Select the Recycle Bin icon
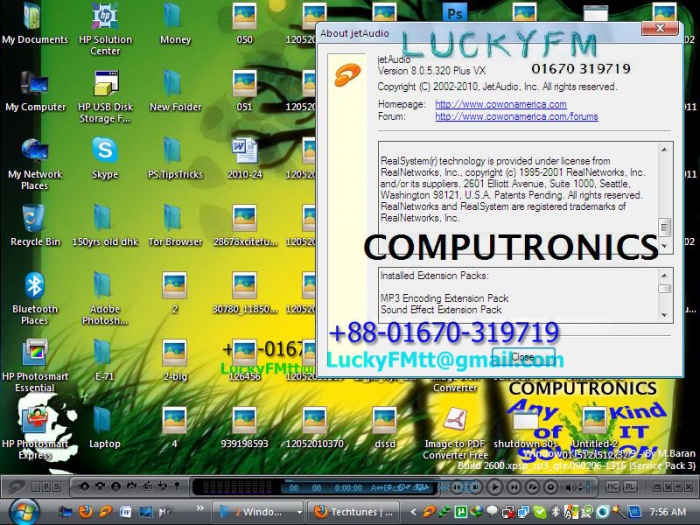 point(35,225)
